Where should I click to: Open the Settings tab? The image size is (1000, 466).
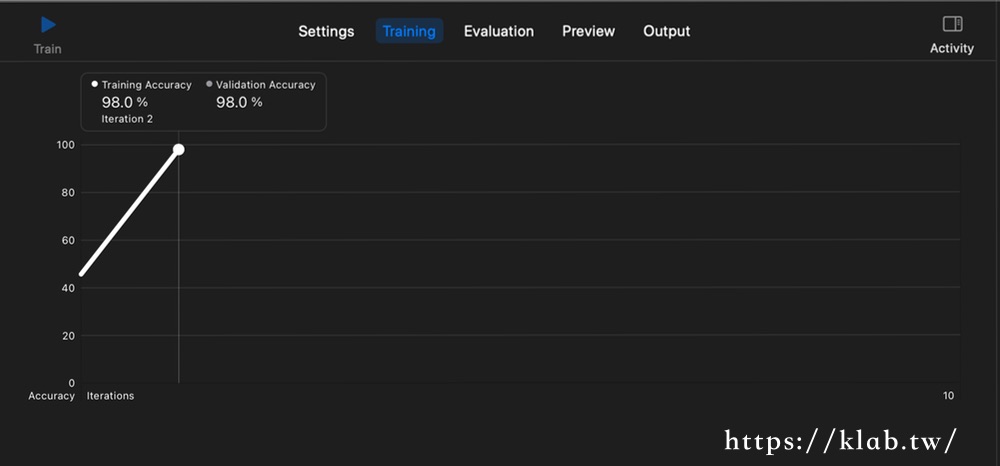tap(326, 31)
